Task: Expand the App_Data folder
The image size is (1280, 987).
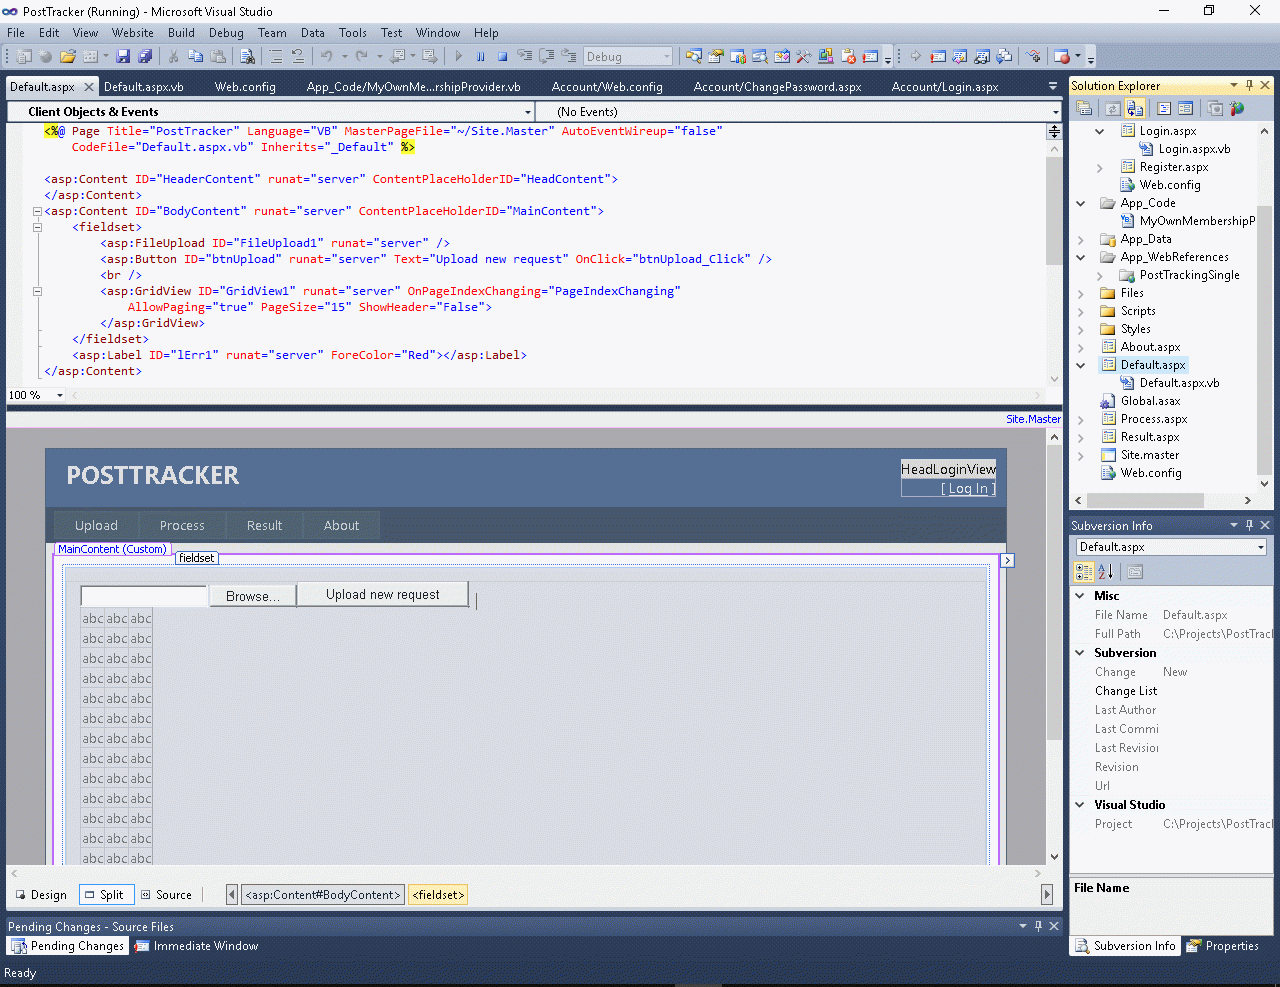Action: [1080, 239]
